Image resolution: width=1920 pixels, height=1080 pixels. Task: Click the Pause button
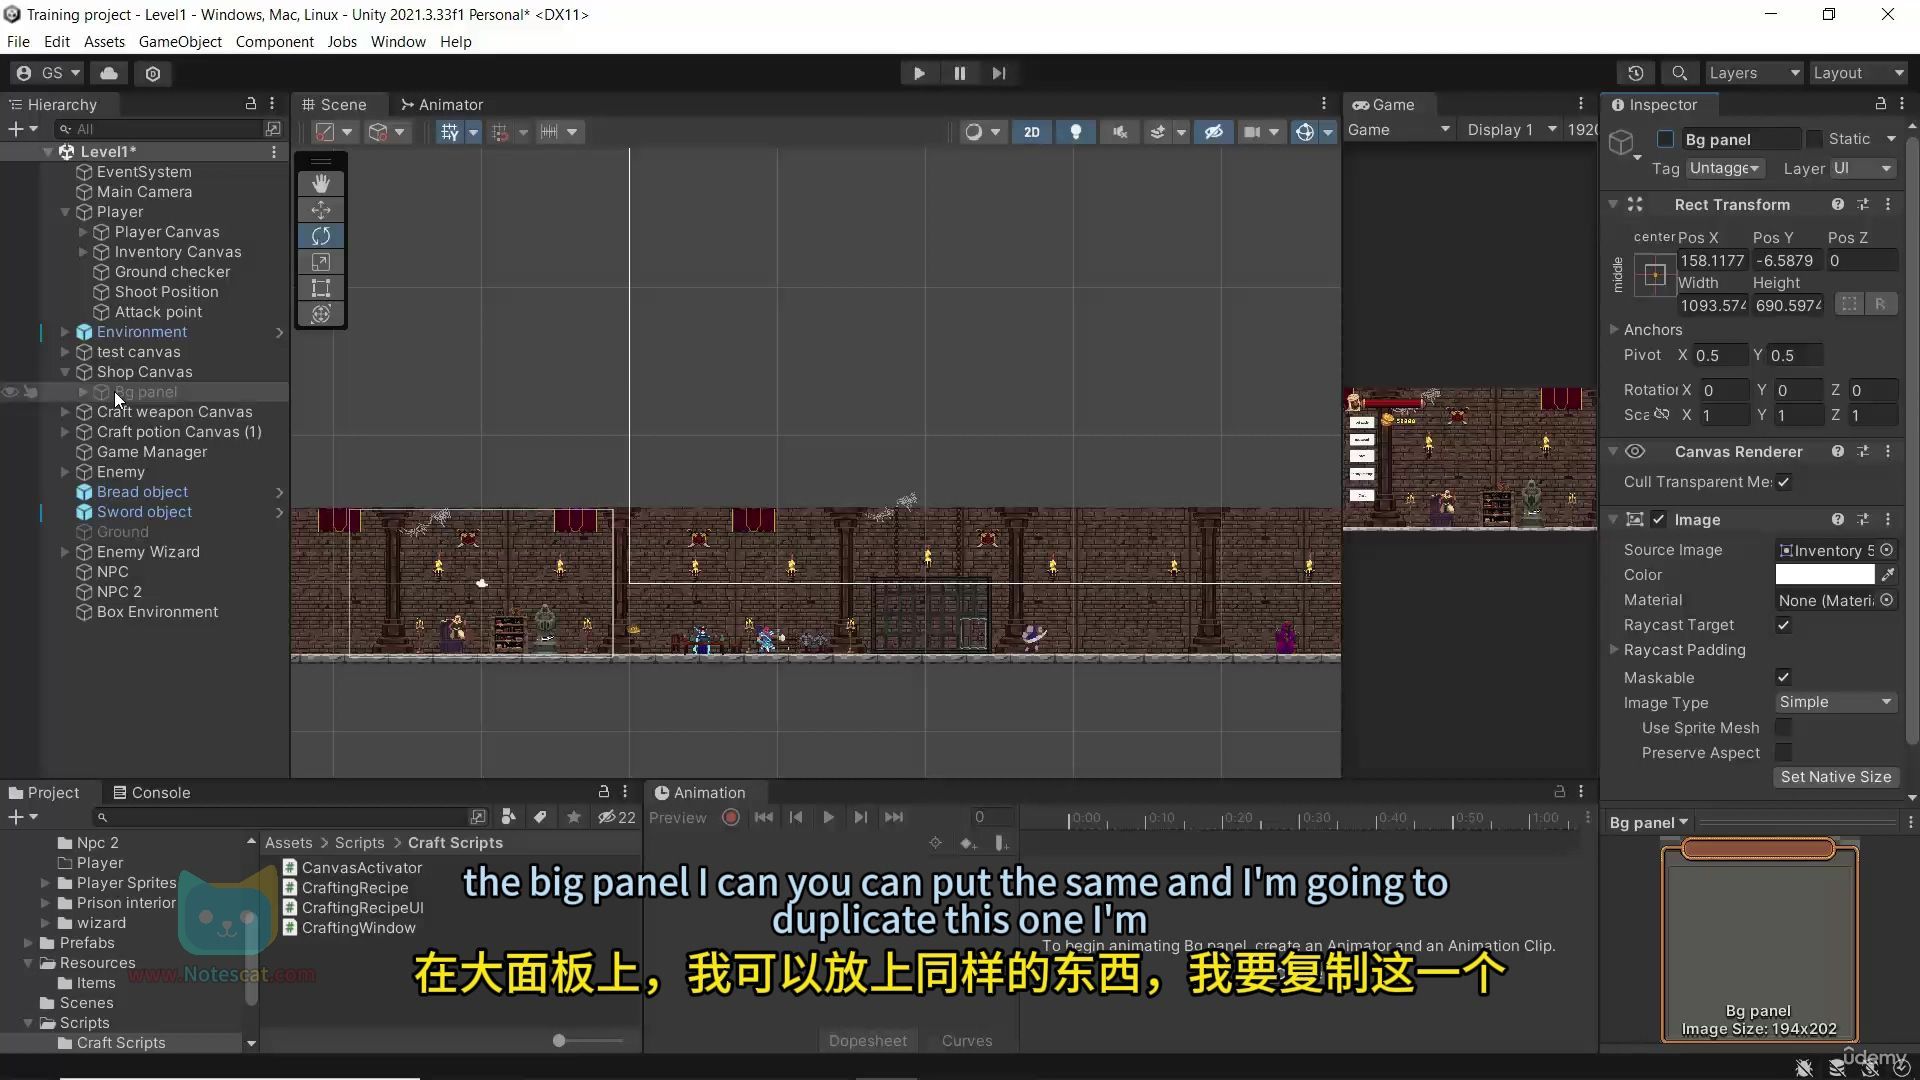coord(959,73)
